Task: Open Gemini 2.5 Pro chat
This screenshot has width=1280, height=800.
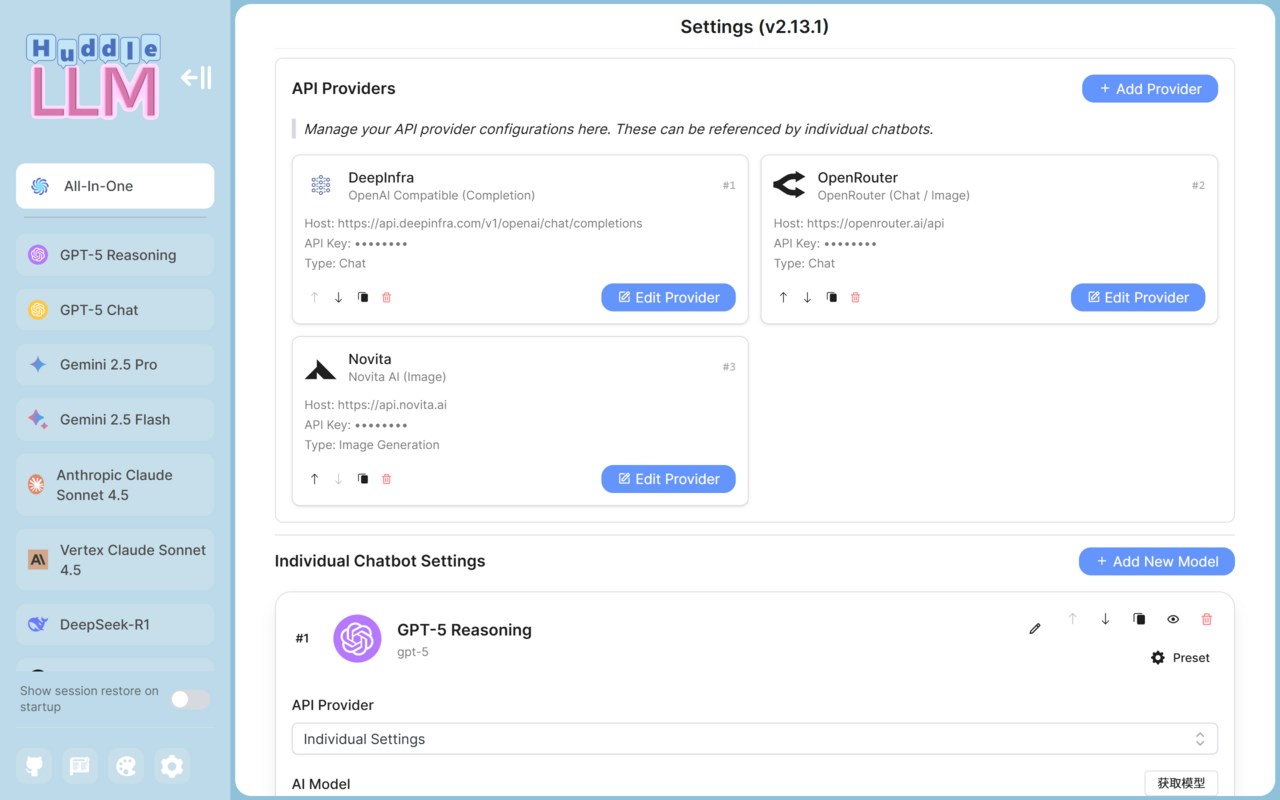Action: point(115,365)
